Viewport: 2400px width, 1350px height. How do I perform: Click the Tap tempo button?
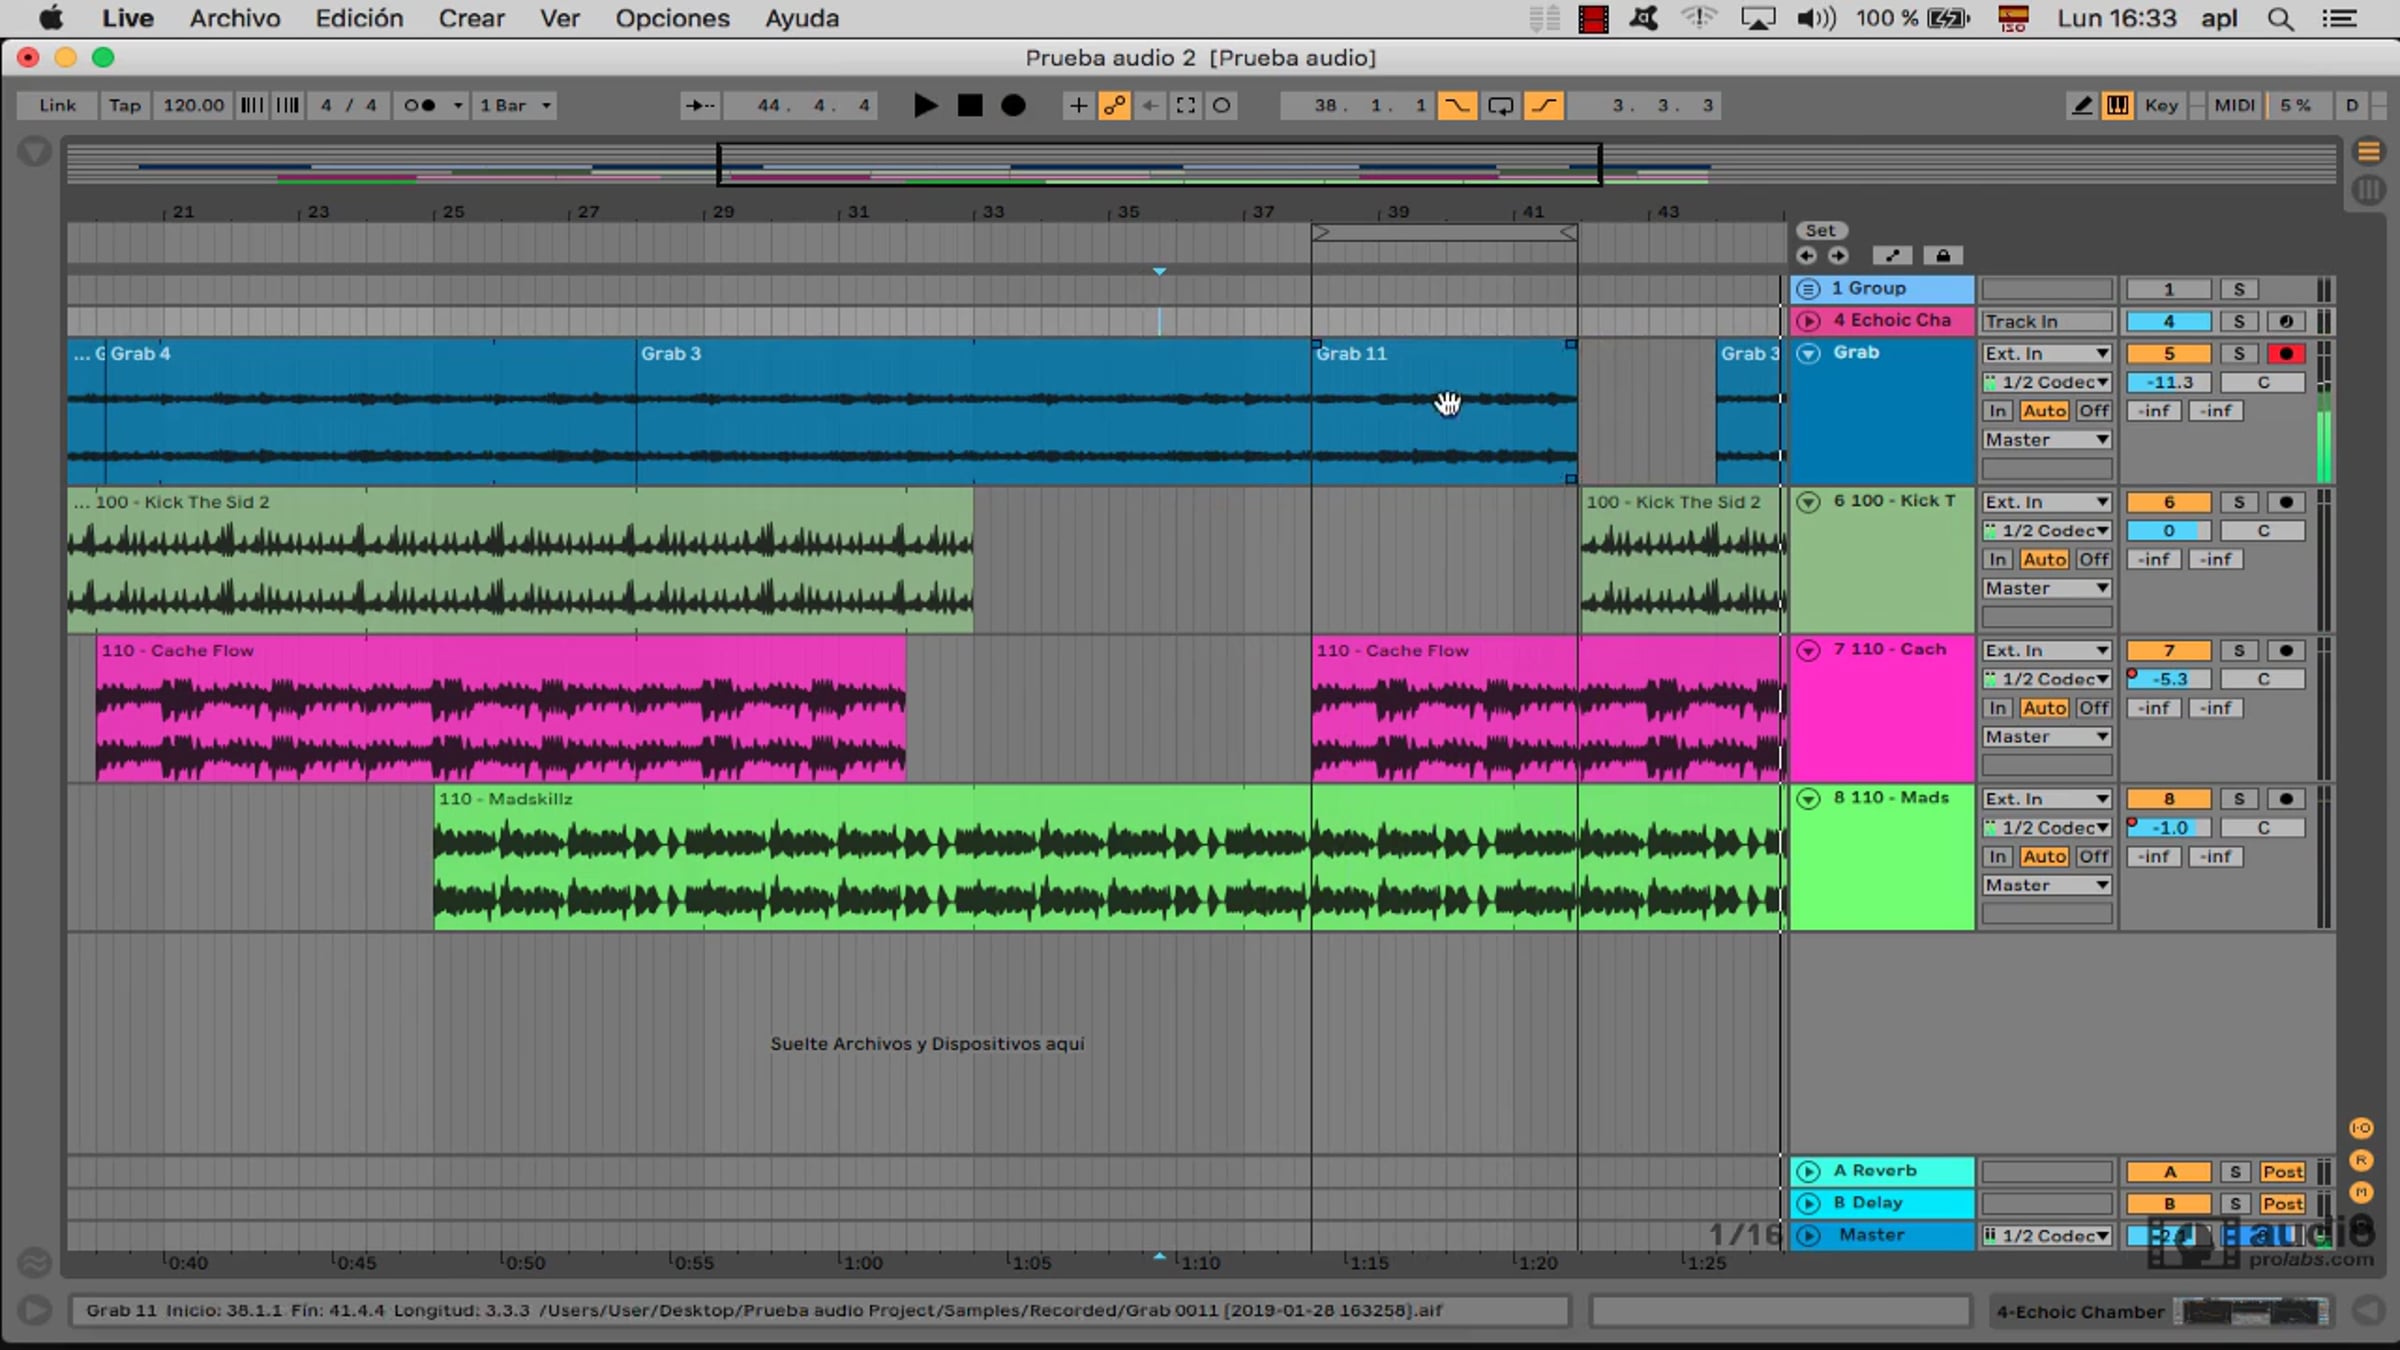(125, 105)
